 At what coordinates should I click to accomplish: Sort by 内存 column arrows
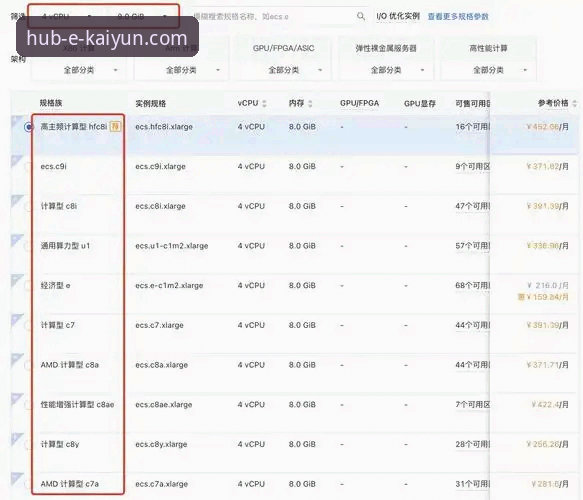click(310, 103)
